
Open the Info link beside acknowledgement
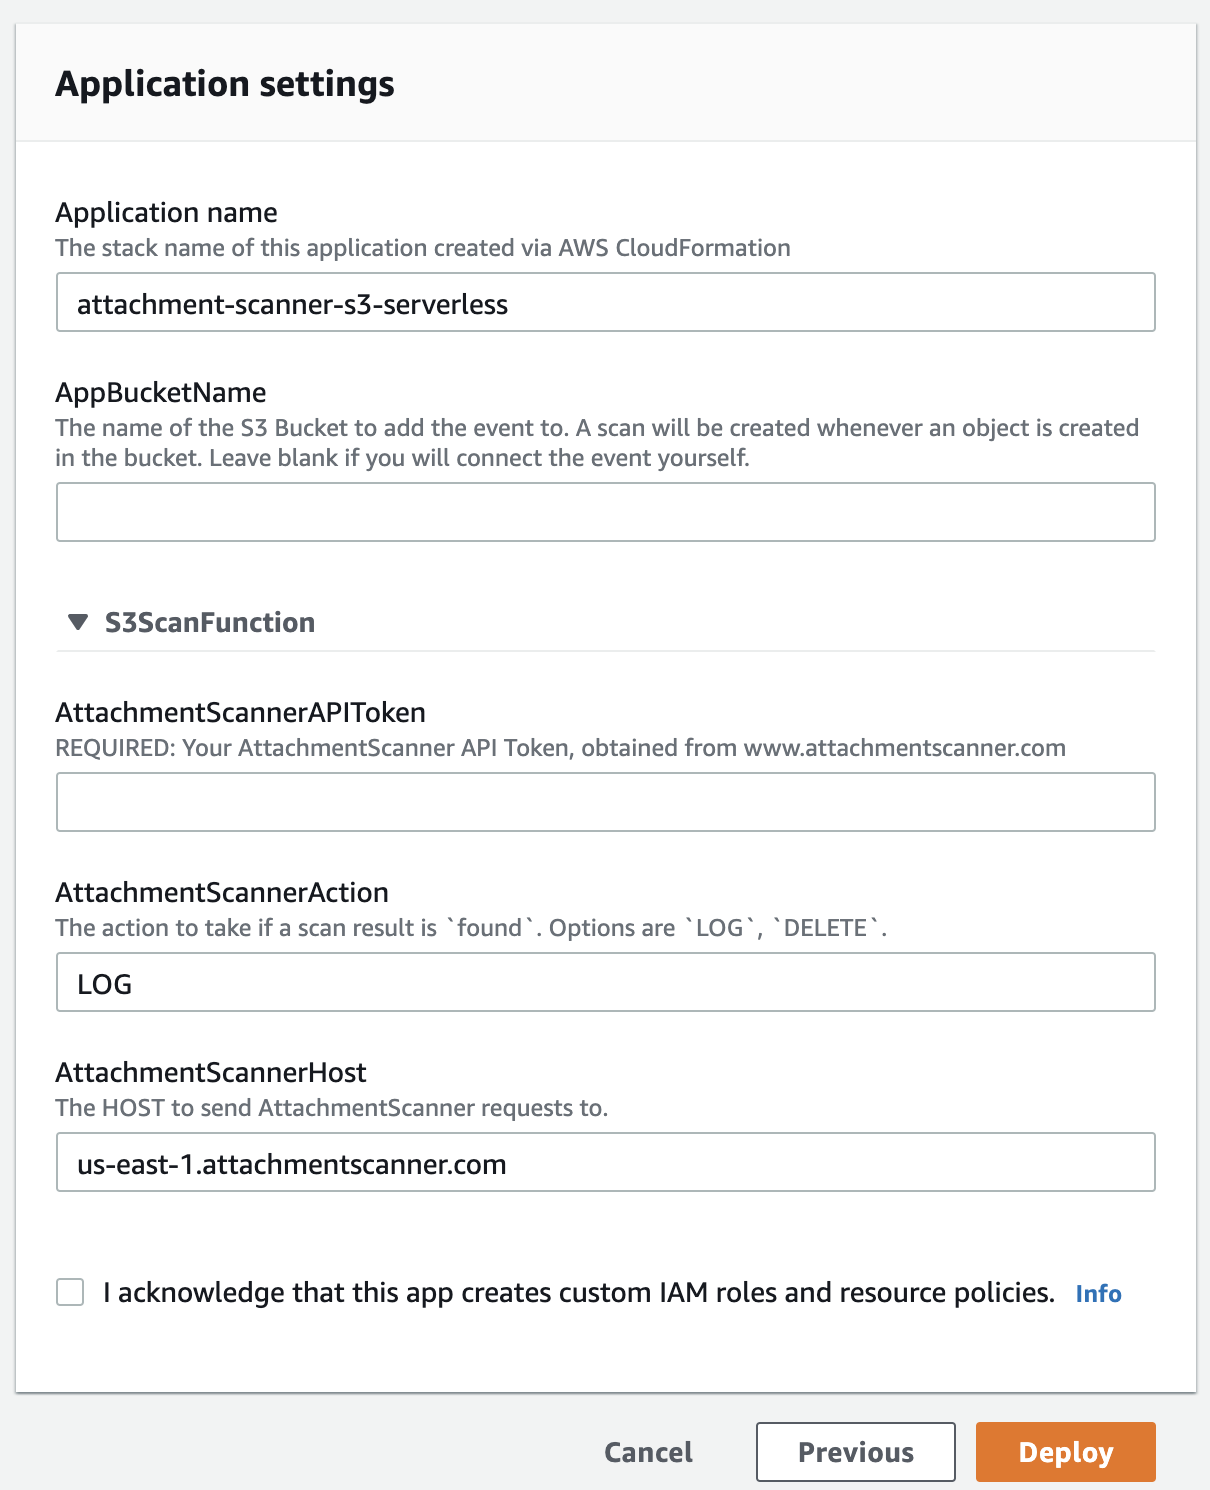click(1098, 1294)
